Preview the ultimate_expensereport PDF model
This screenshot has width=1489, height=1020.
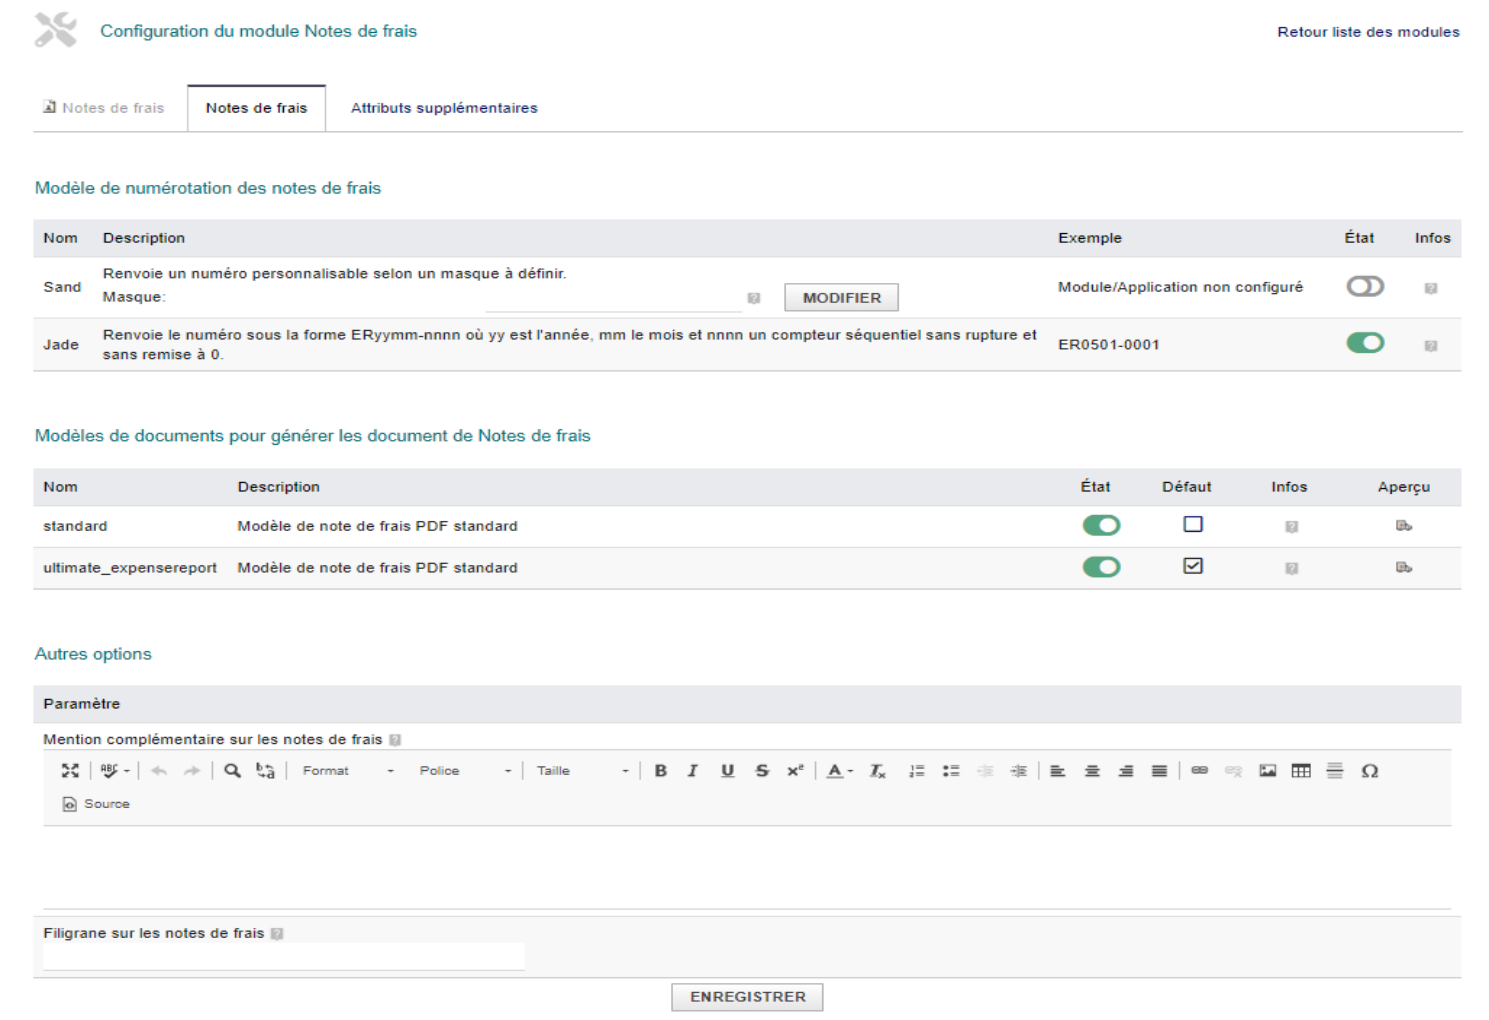point(1404,567)
